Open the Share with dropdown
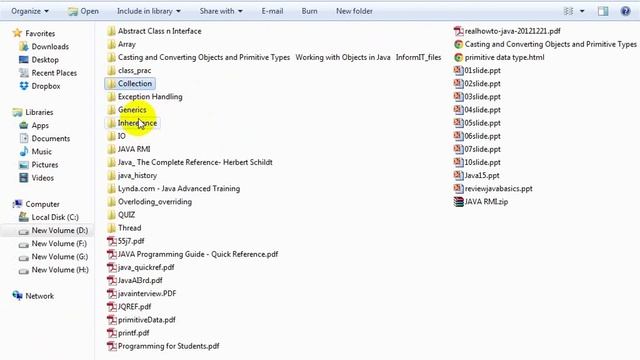Screen dimensions: 640x360 point(221,11)
